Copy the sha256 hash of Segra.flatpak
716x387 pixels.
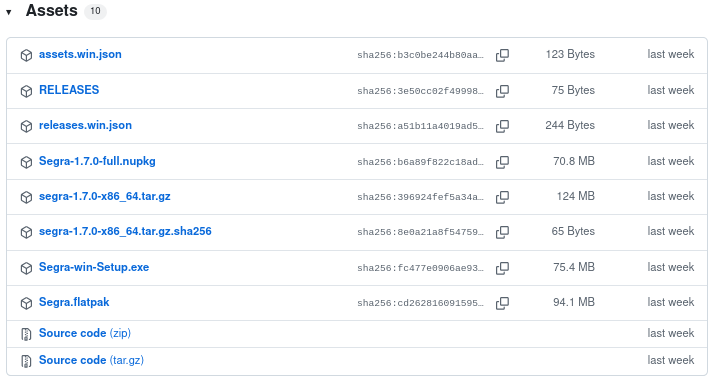coord(502,303)
